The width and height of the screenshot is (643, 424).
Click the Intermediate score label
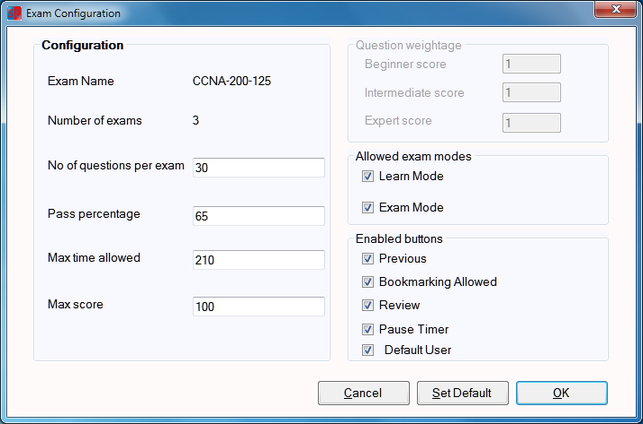coord(414,93)
